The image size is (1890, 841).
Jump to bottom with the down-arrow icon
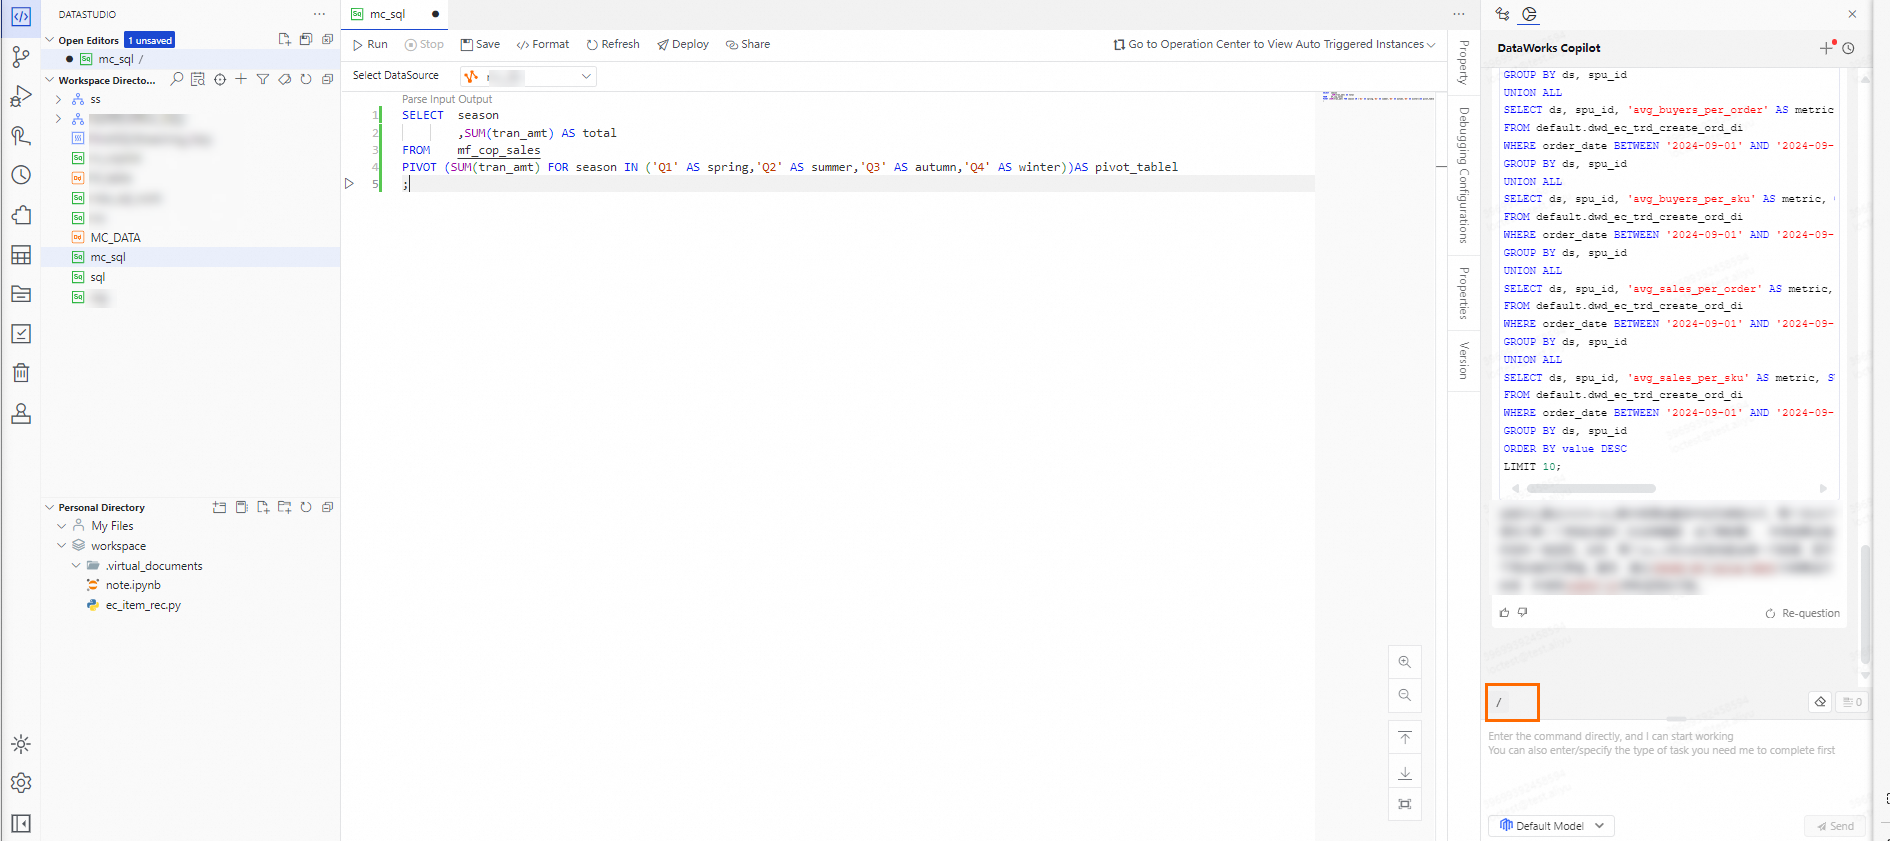[1405, 773]
